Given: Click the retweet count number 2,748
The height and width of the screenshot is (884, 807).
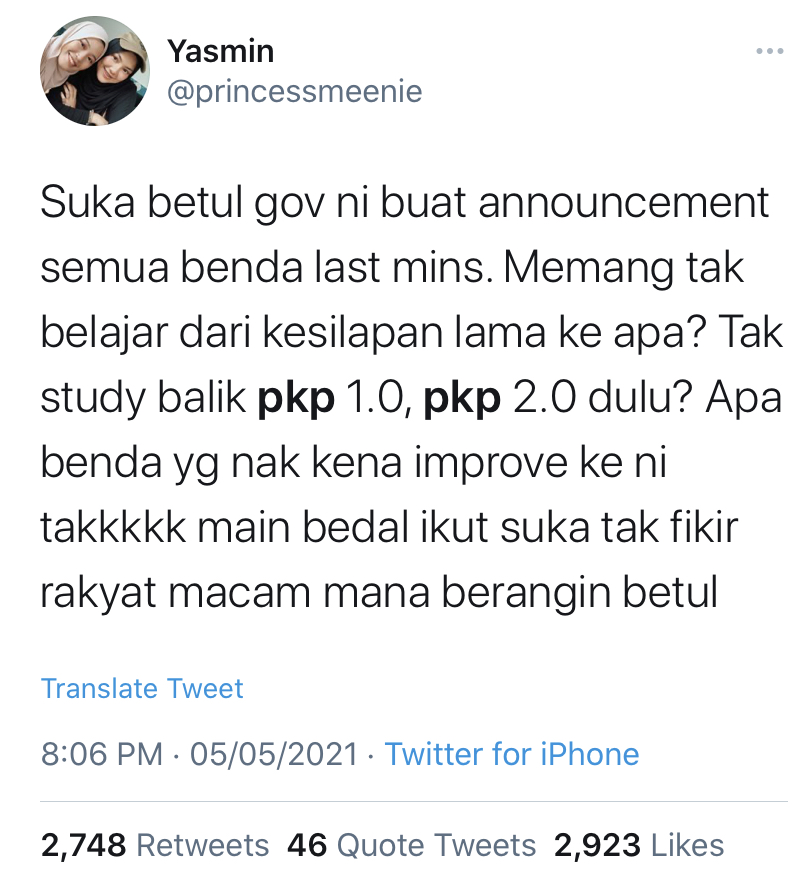Looking at the screenshot, I should pyautogui.click(x=83, y=845).
